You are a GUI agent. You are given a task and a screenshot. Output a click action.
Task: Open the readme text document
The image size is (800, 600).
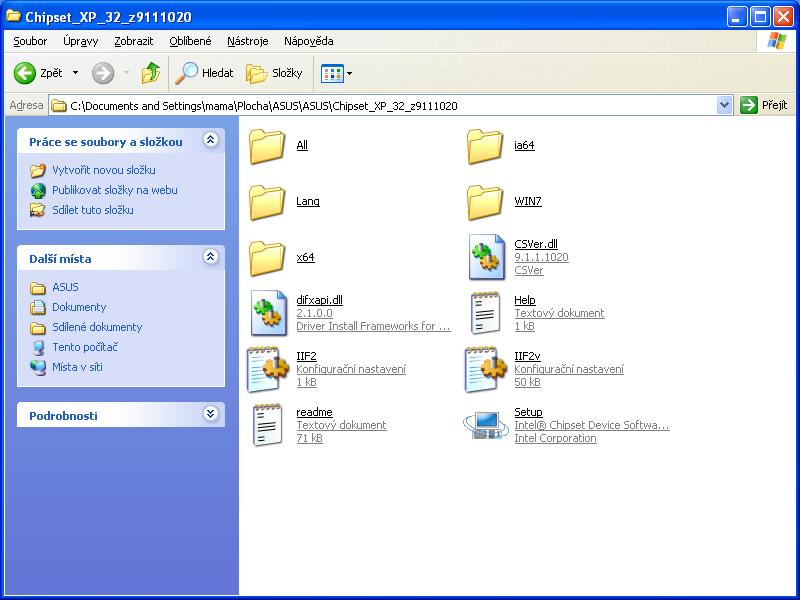click(268, 425)
